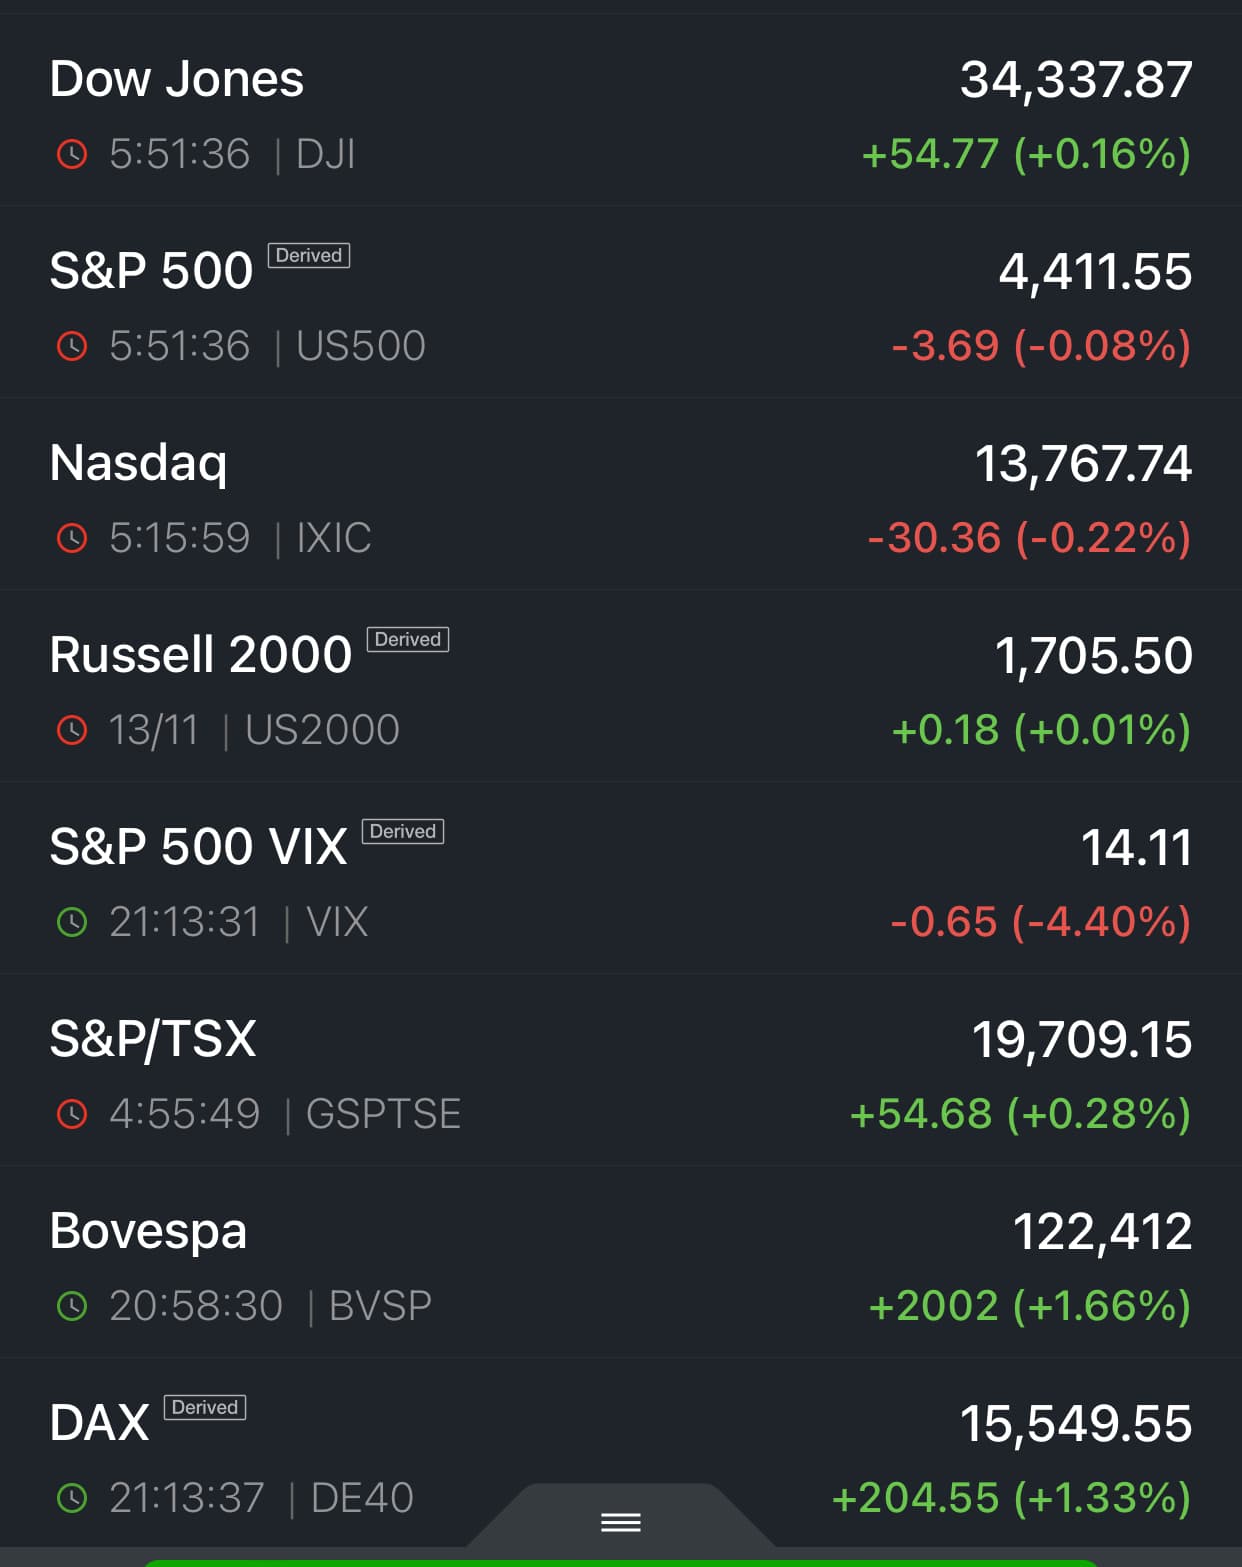The image size is (1242, 1567).
Task: Click the Derived badge next to Russell 2000
Action: [408, 640]
